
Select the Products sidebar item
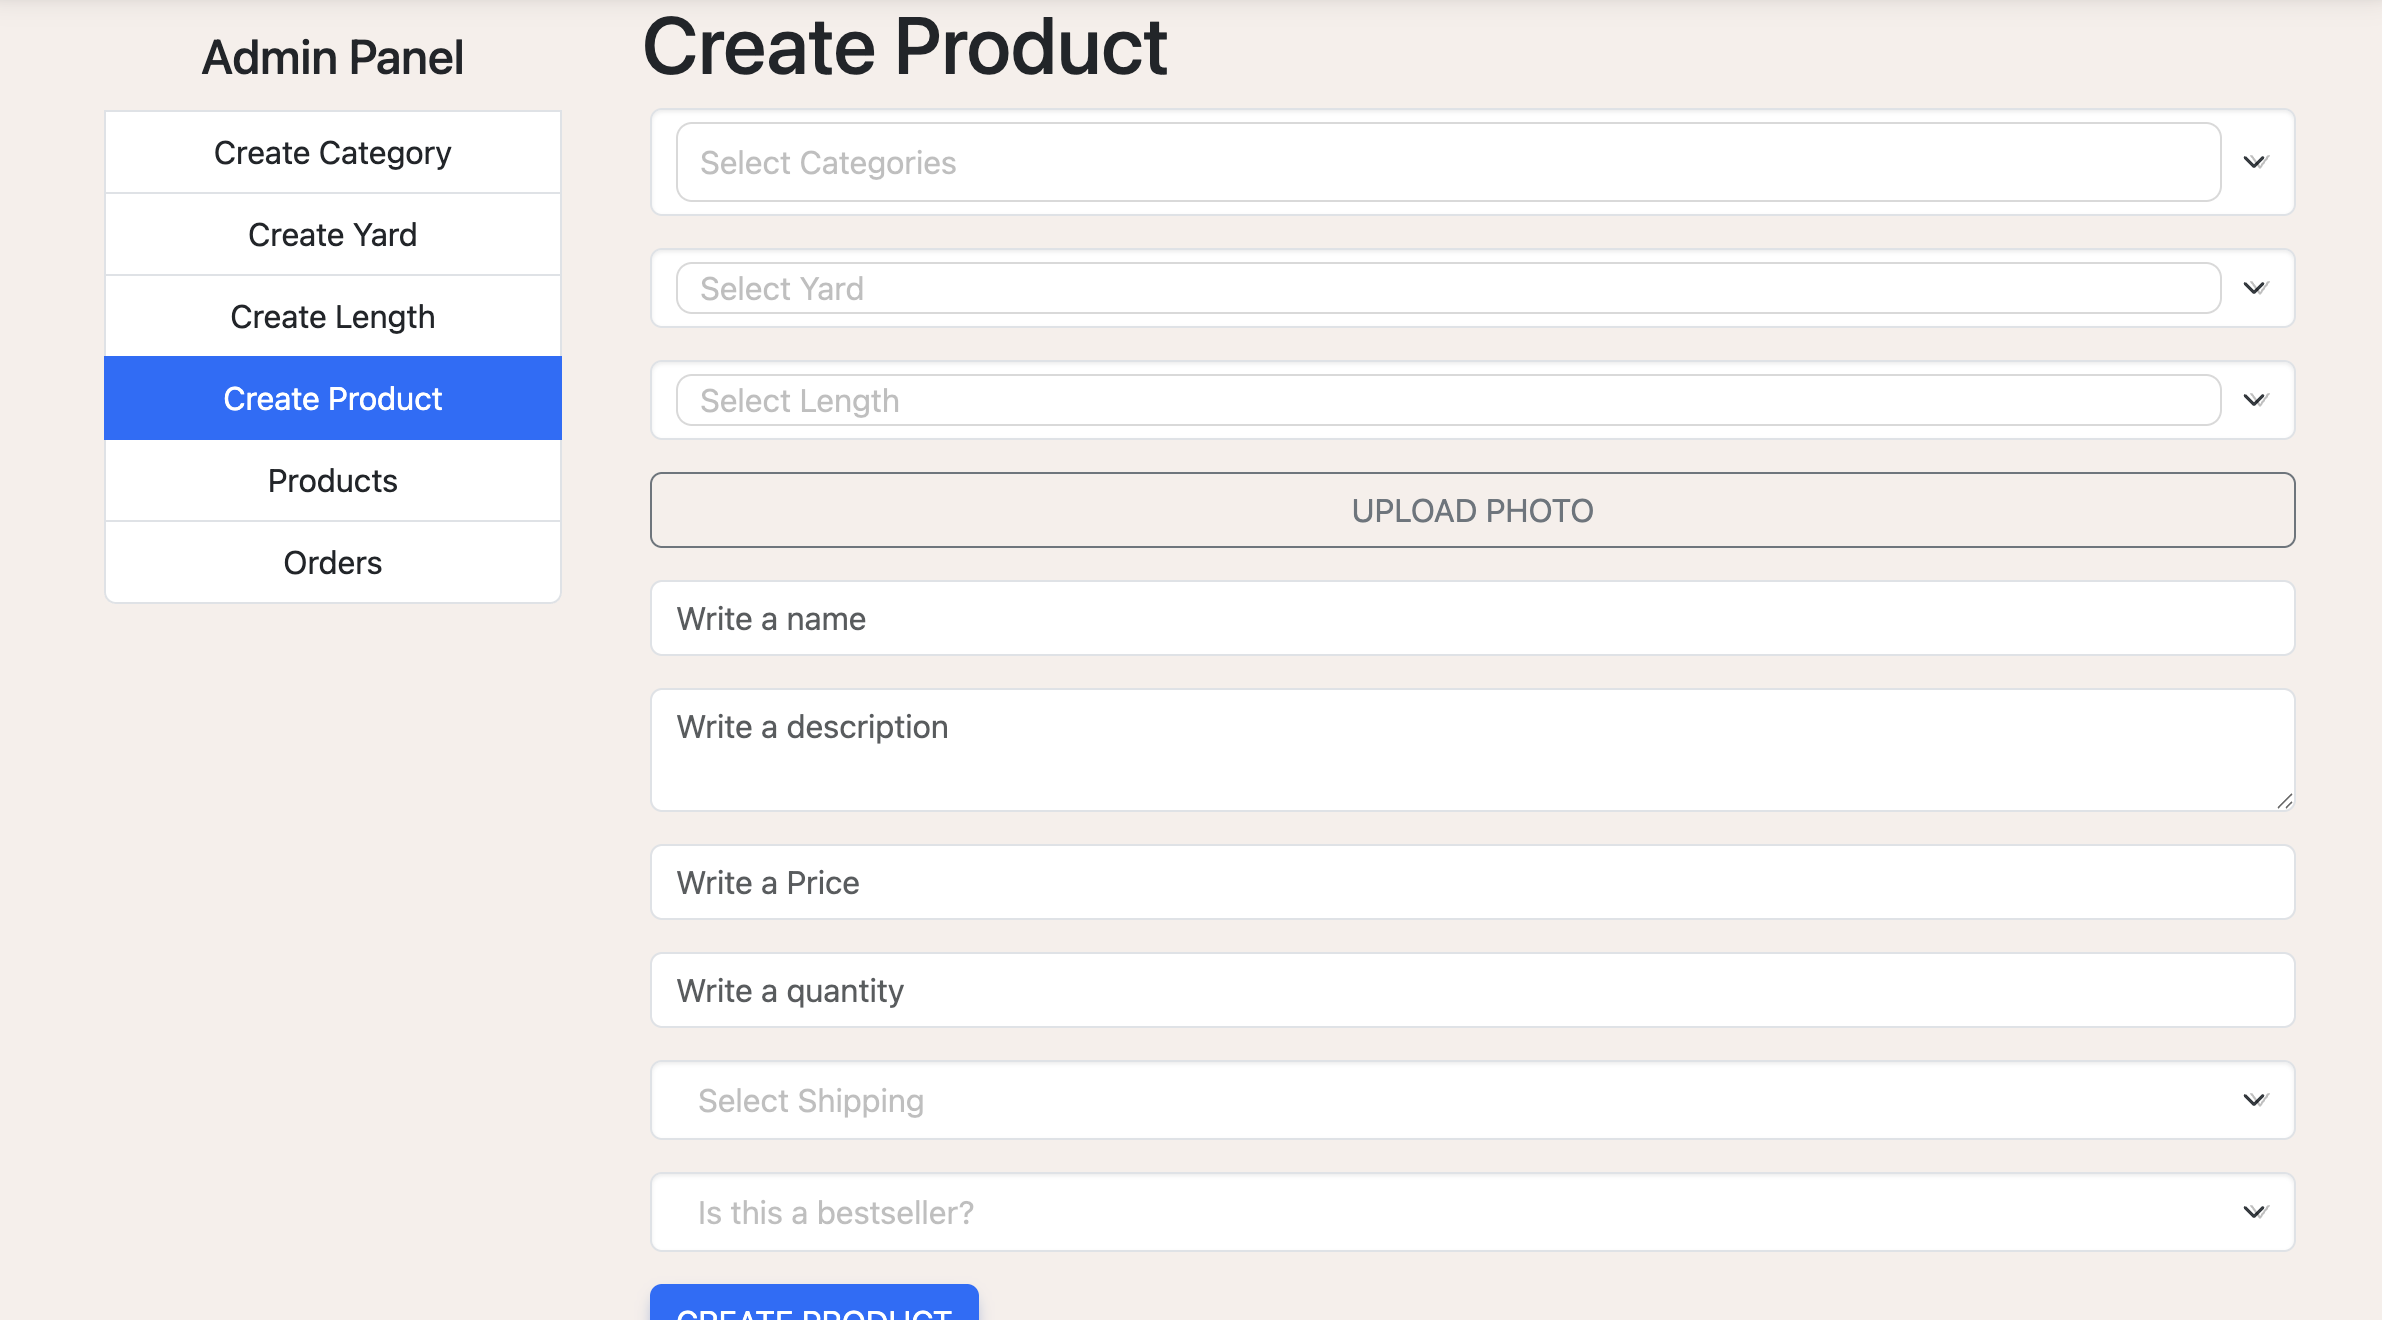point(333,481)
